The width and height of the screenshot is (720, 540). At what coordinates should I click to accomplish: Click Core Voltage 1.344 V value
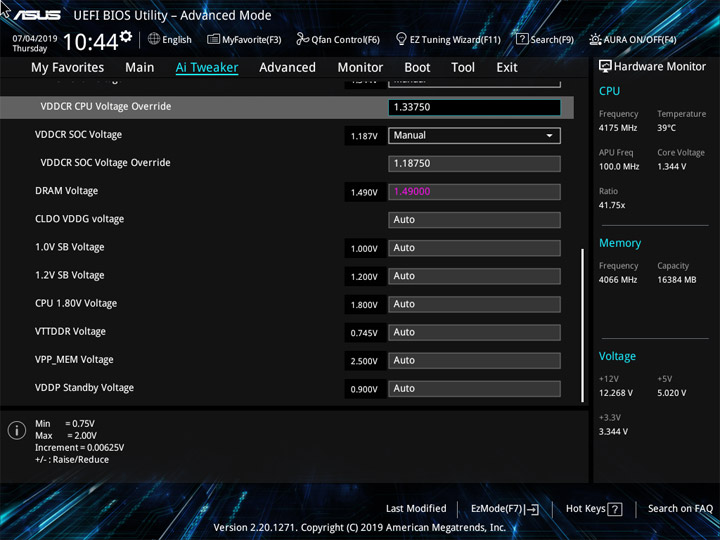[x=671, y=167]
